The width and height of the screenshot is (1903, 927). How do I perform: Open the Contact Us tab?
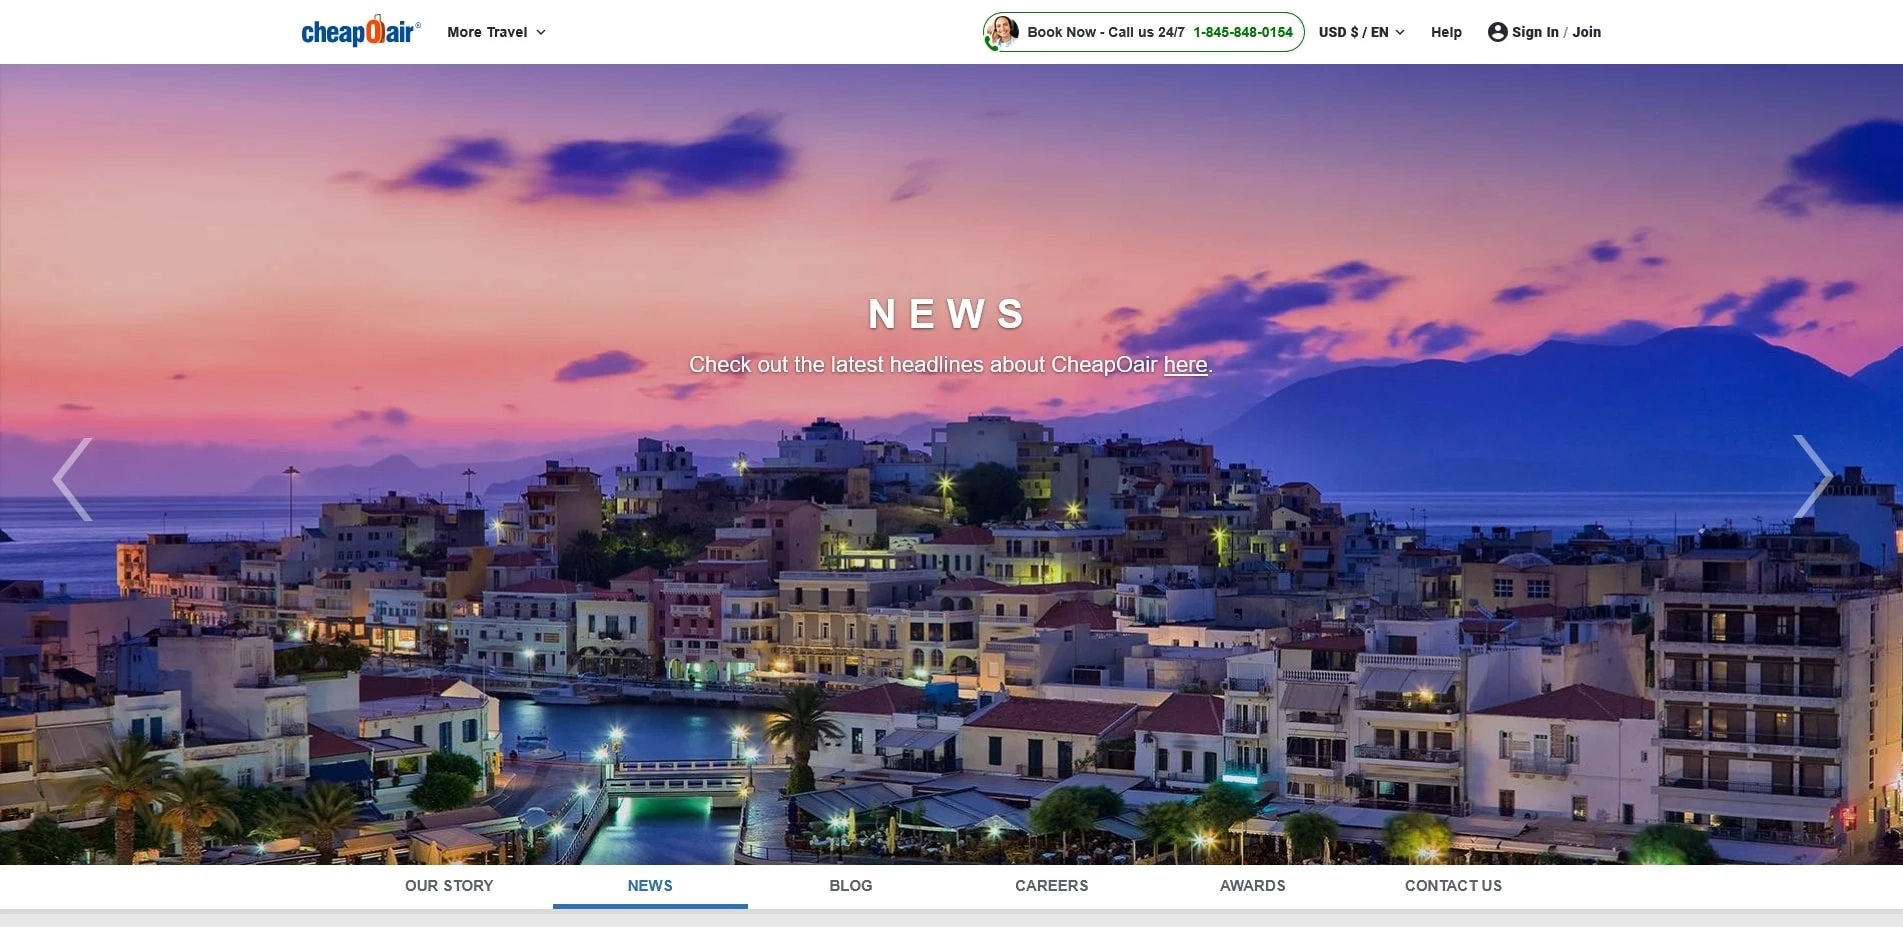click(1453, 886)
